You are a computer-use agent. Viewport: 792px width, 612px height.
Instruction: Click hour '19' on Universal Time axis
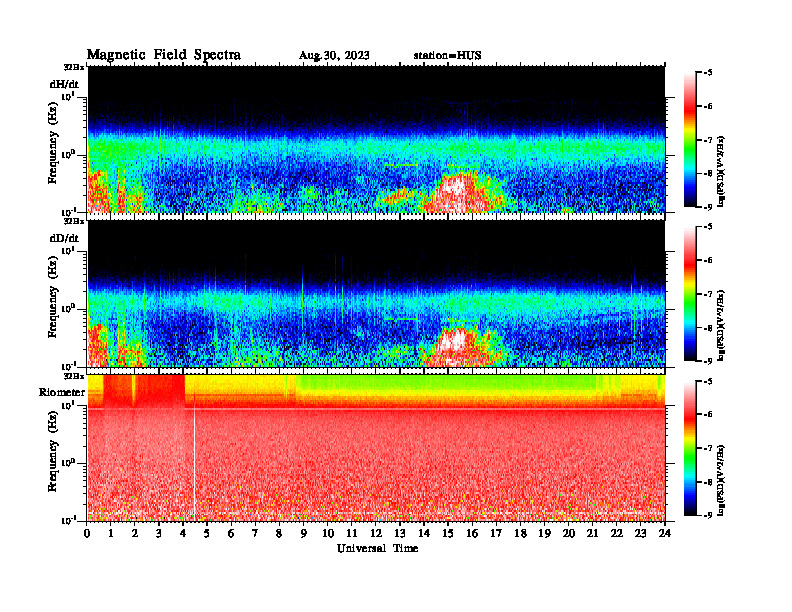(x=544, y=534)
